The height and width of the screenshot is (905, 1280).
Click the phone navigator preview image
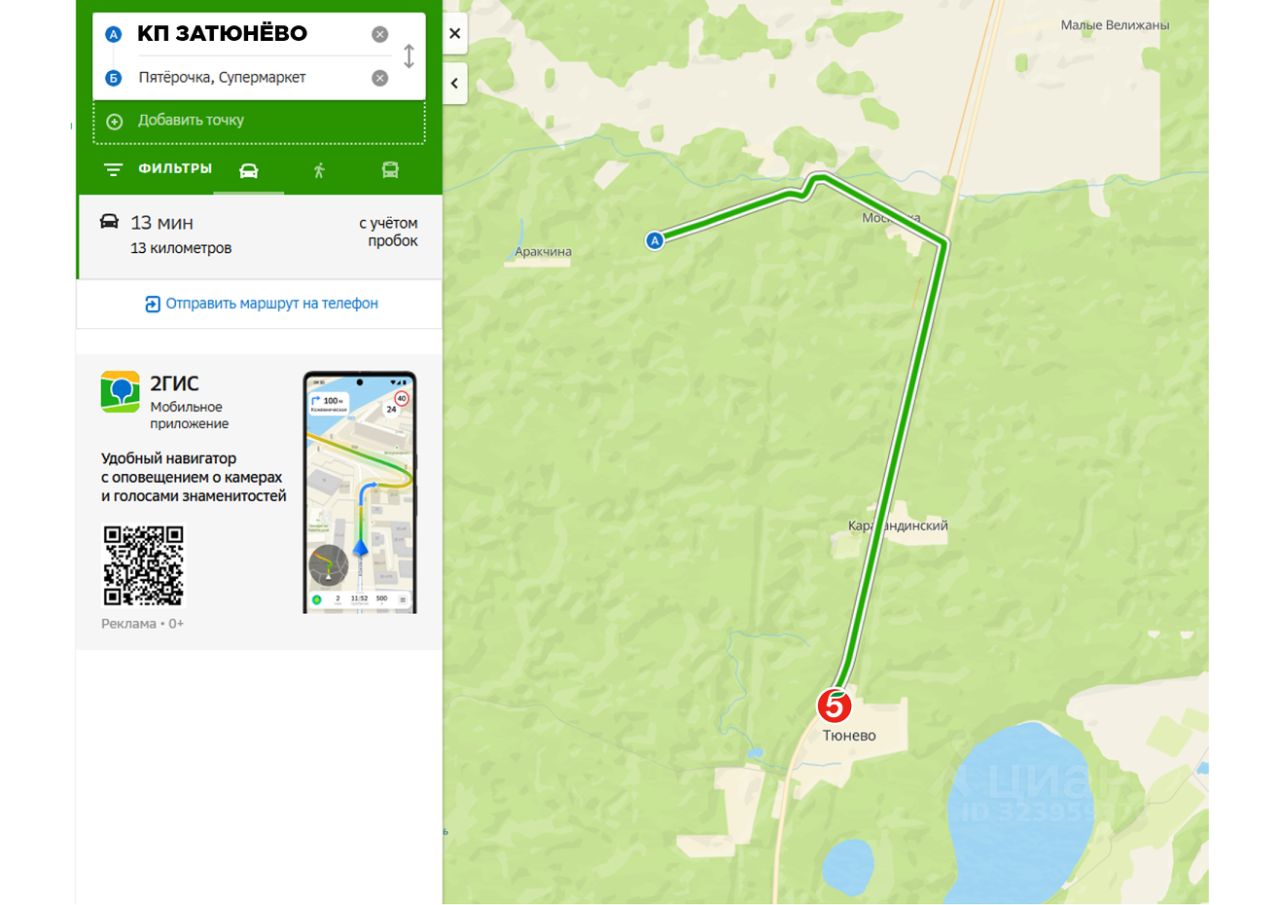point(360,492)
